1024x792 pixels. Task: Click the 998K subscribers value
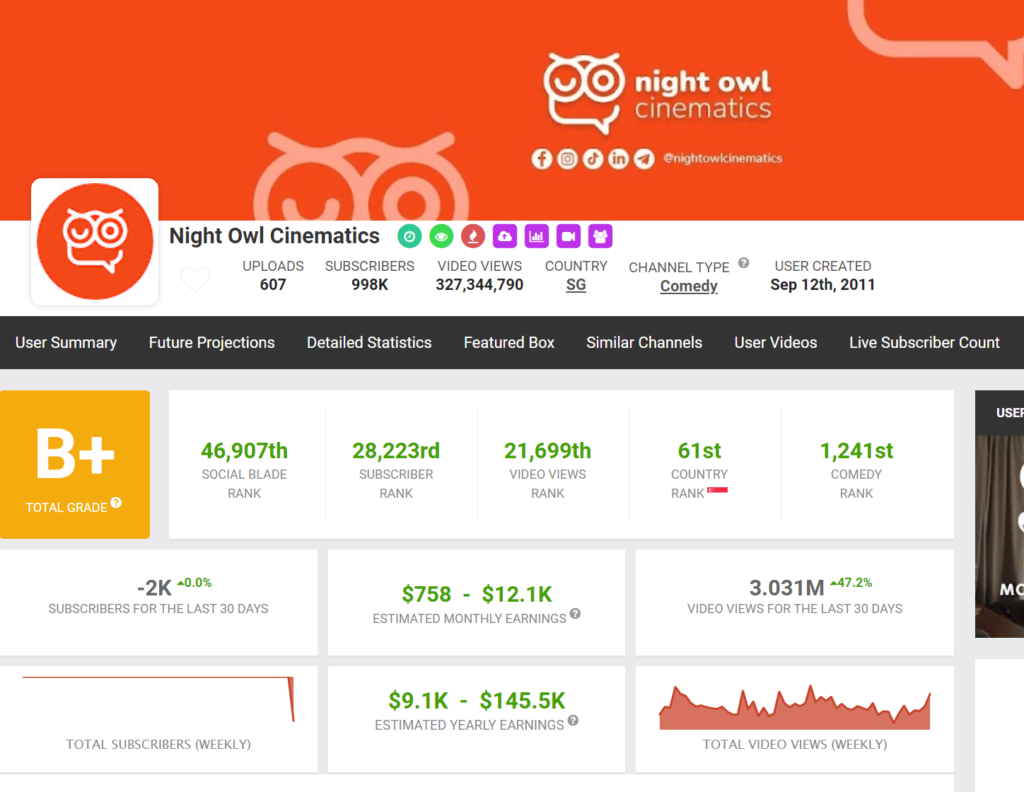coord(370,285)
